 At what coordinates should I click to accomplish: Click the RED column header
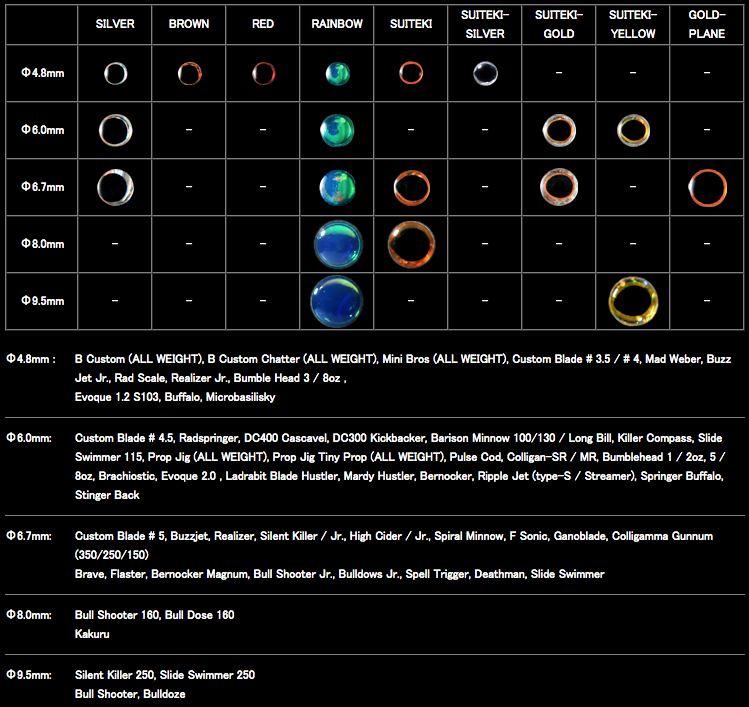263,24
